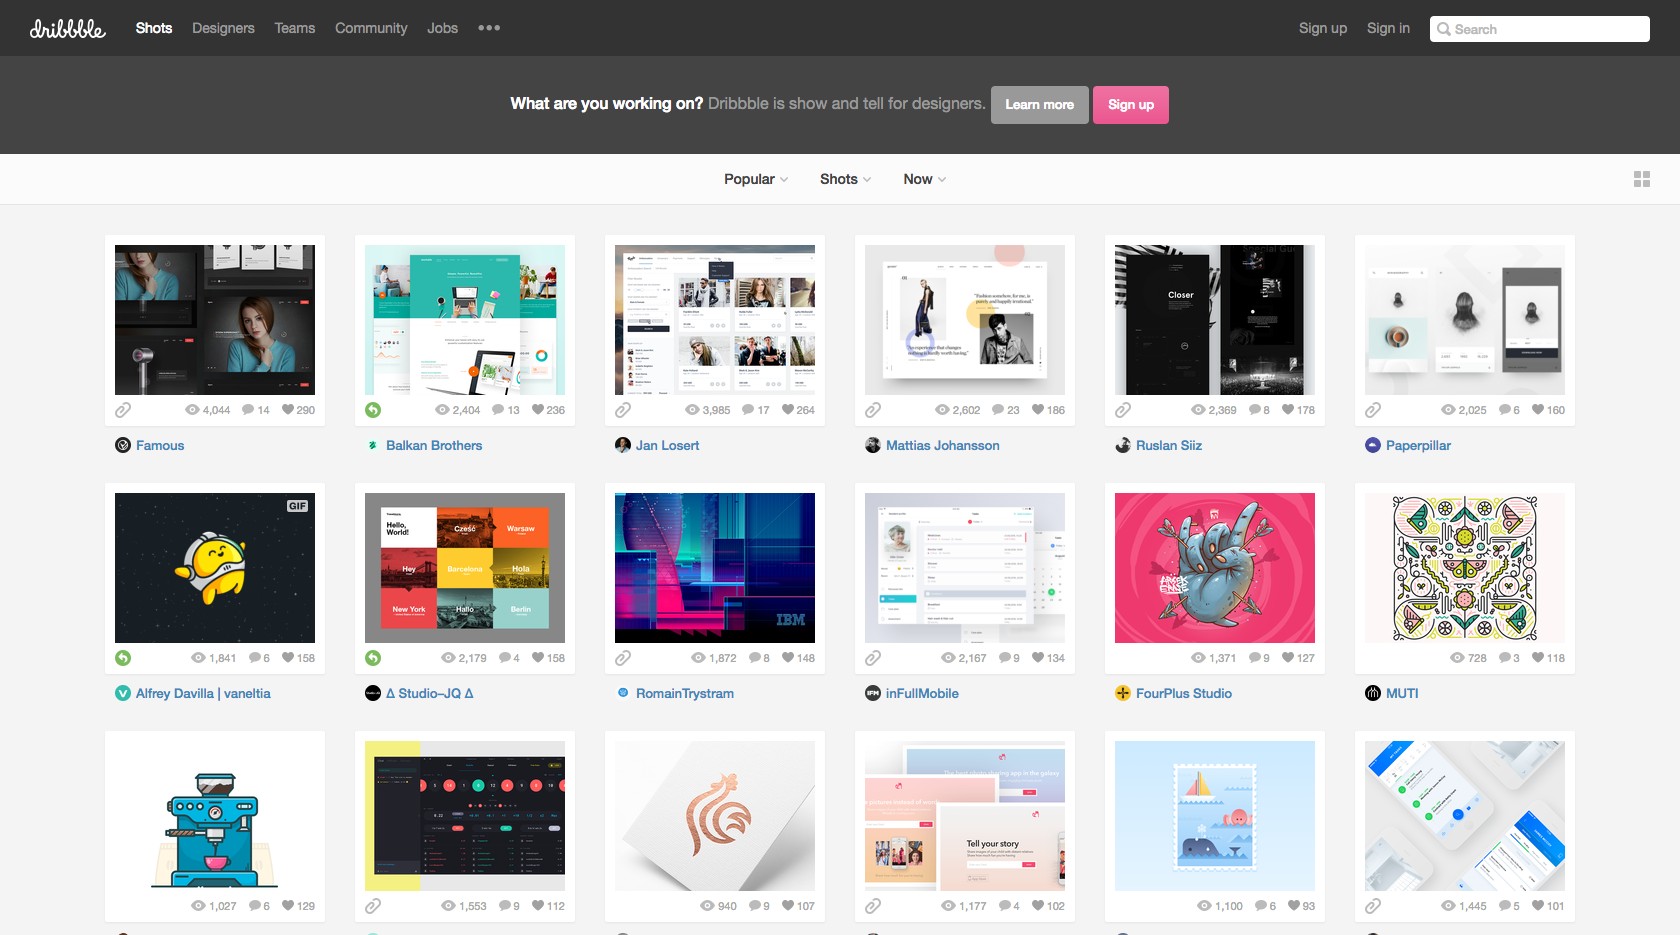The image size is (1680, 935).
Task: Go to the Designers section
Action: pyautogui.click(x=222, y=28)
